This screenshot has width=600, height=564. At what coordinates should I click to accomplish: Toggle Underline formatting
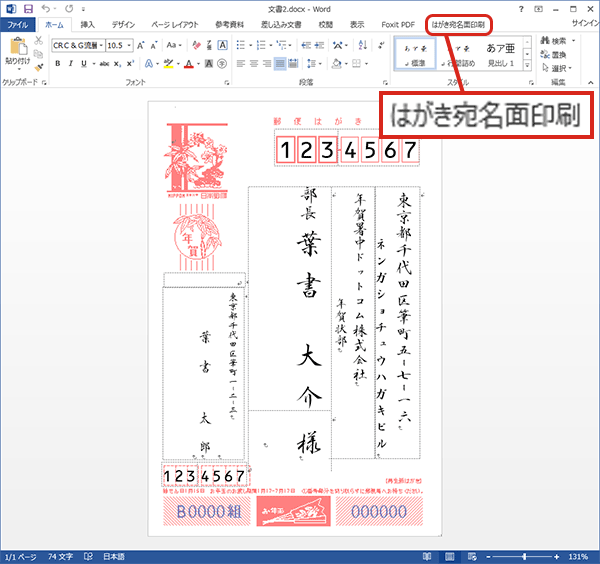point(84,64)
